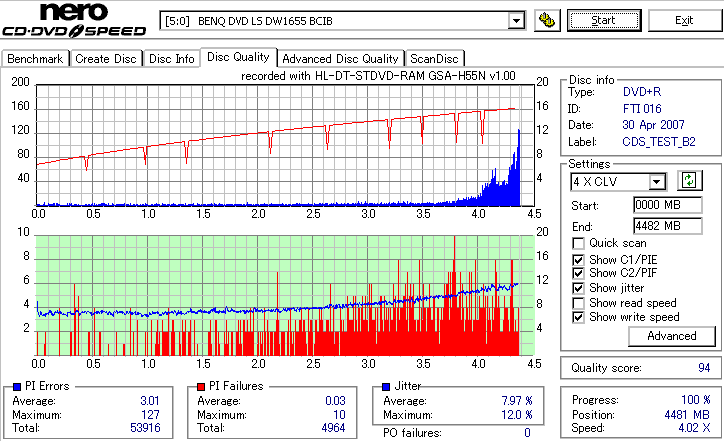
Task: Open the options icon beside the drive selector
Action: (x=547, y=20)
